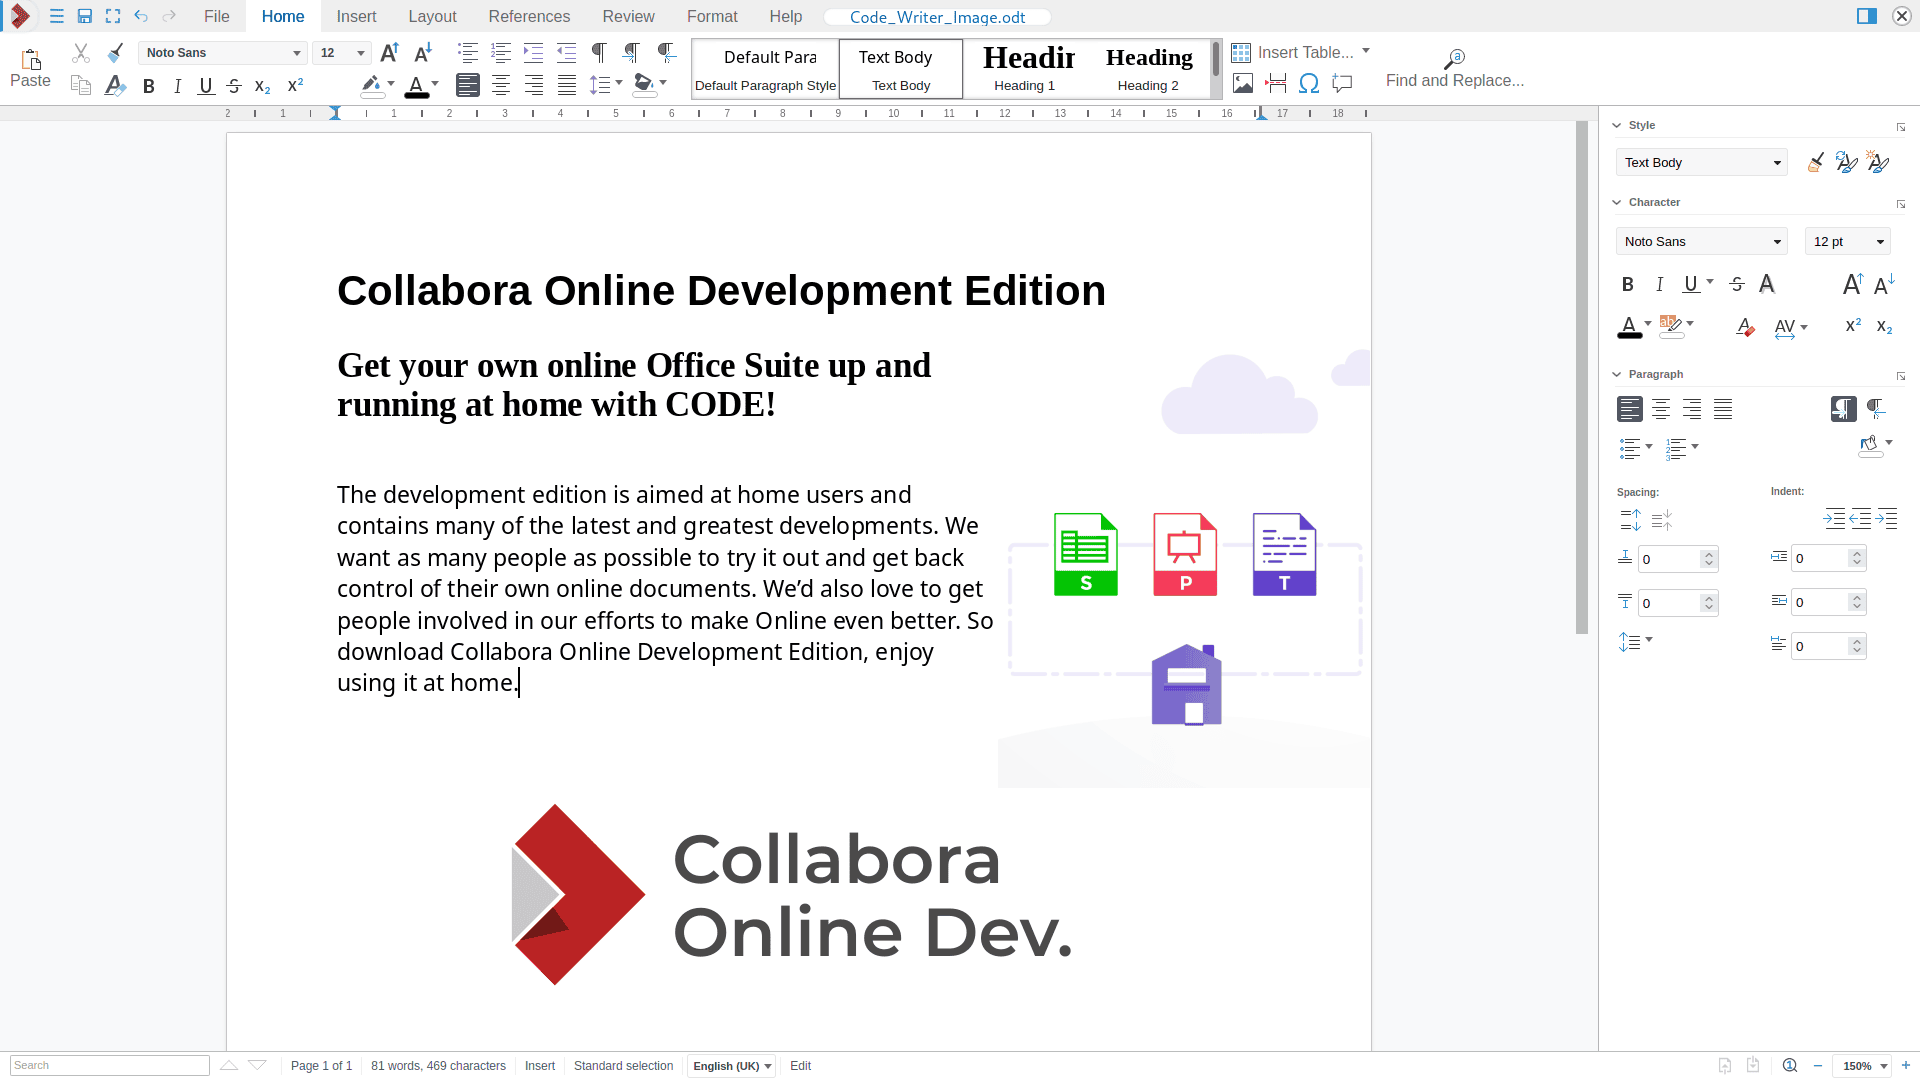The width and height of the screenshot is (1920, 1080).
Task: Click Standard selection in status bar
Action: (623, 1066)
